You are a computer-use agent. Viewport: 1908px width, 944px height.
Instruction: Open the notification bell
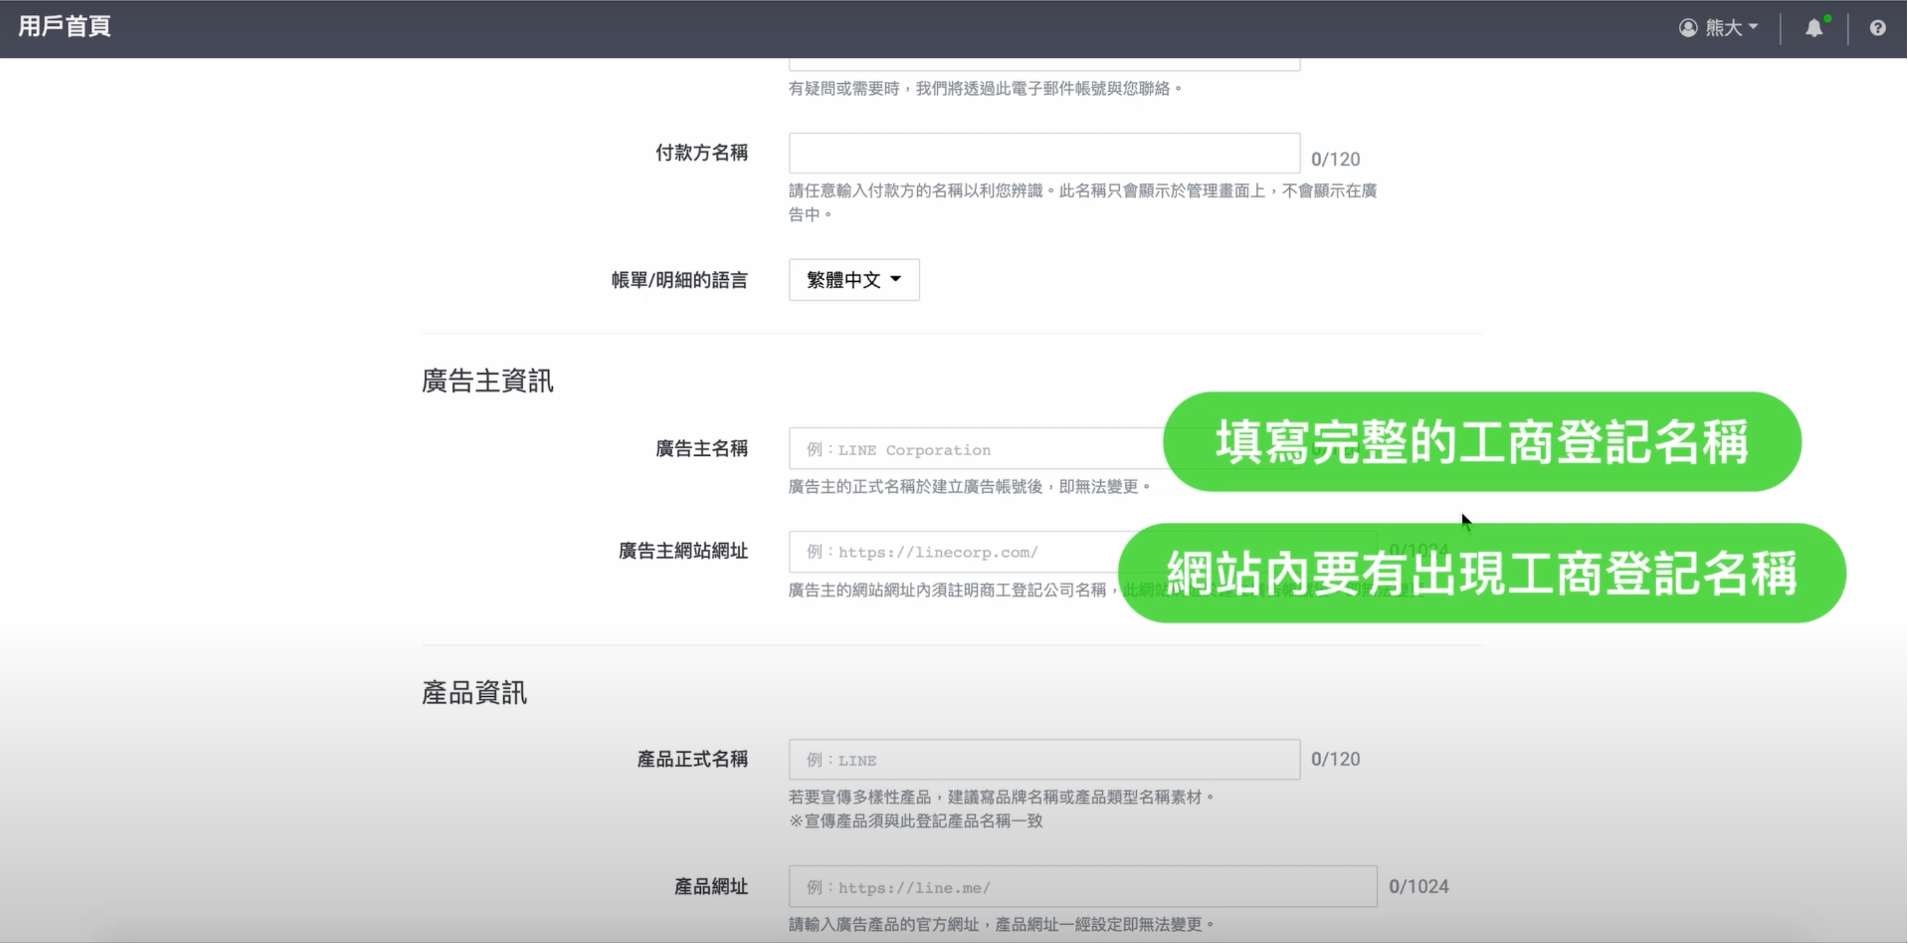coord(1814,28)
